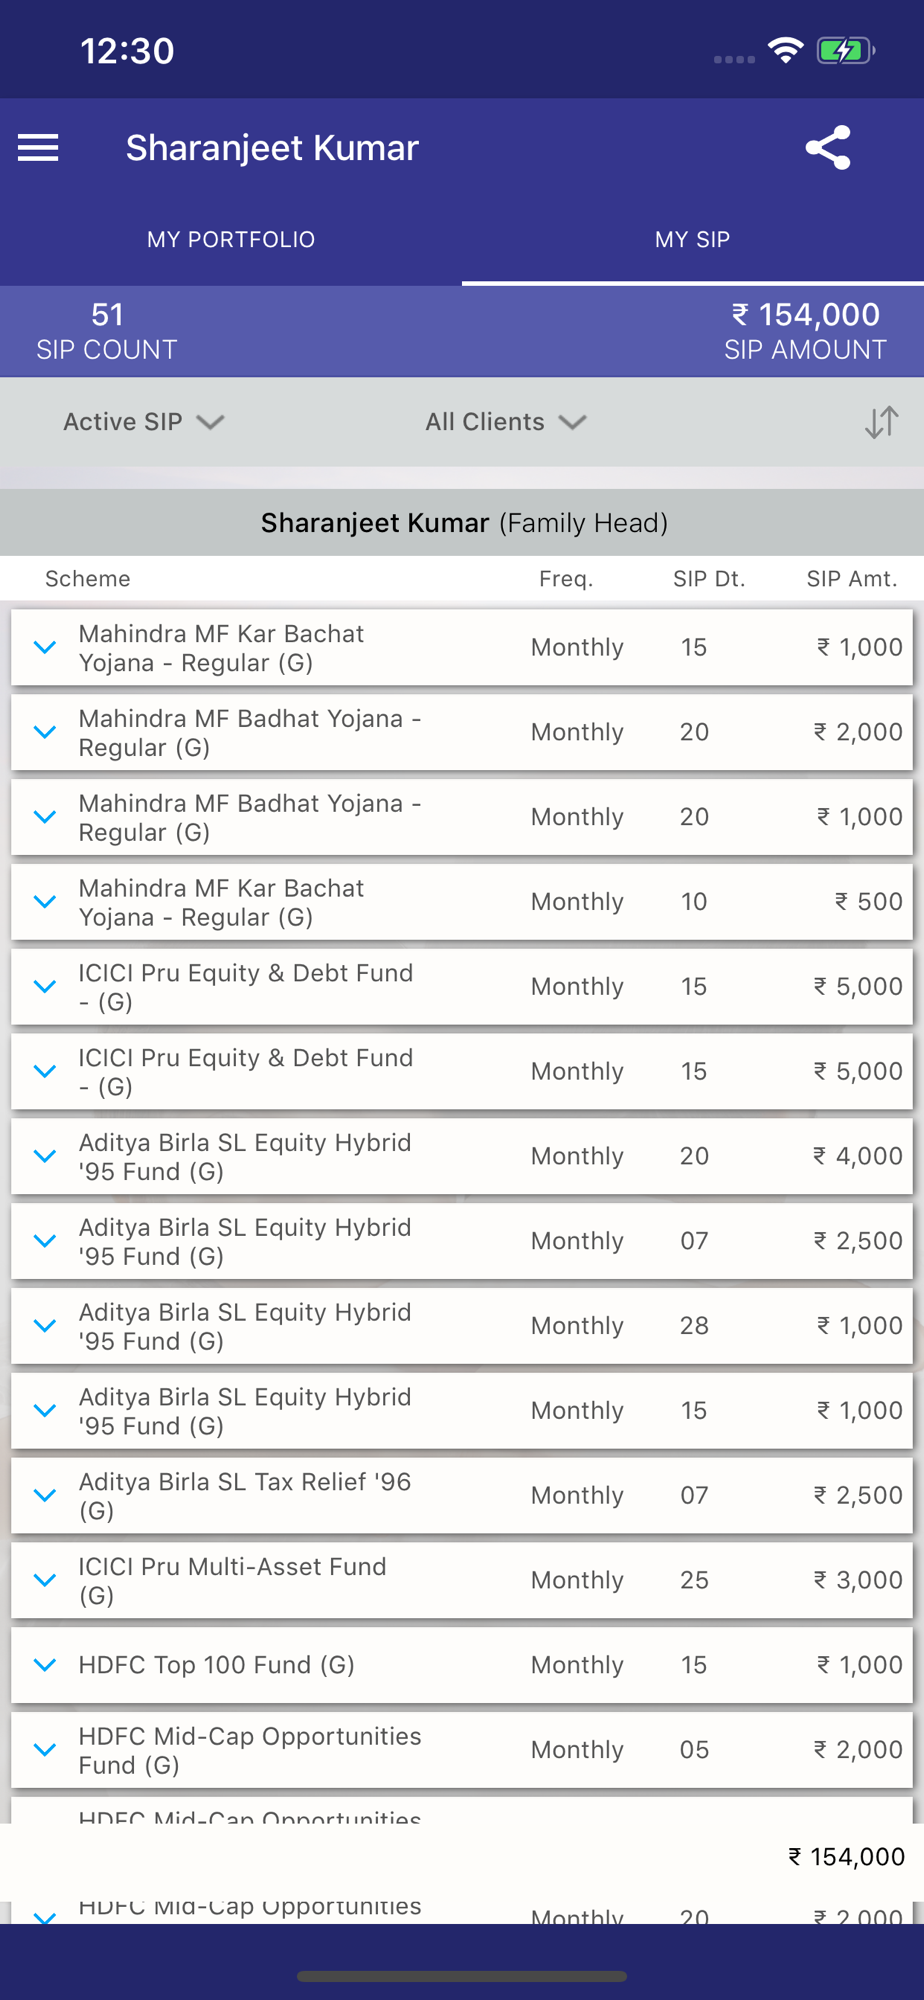
Task: Open the Active SIP filter dropdown
Action: (x=144, y=422)
